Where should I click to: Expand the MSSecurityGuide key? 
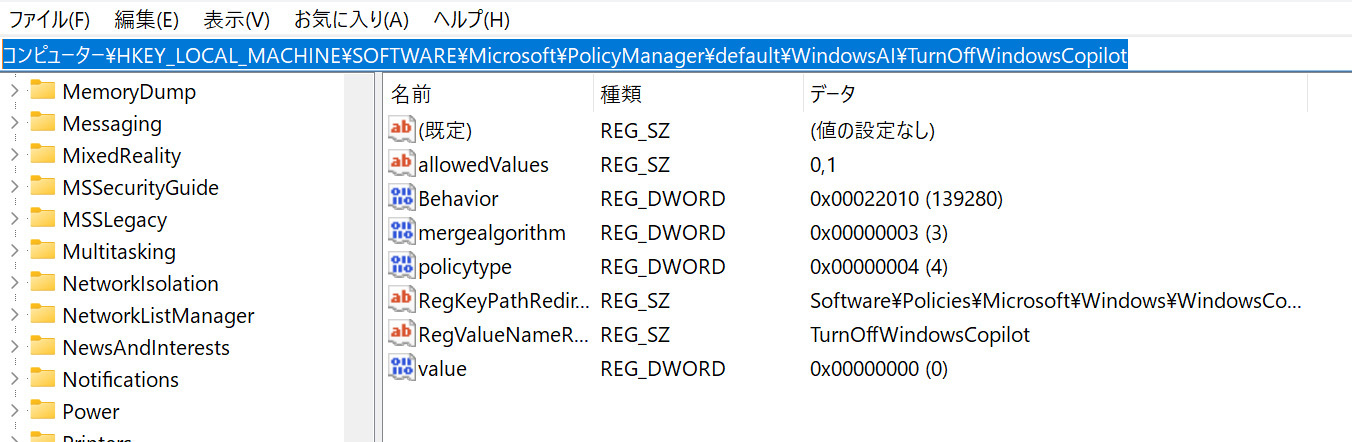tap(14, 188)
